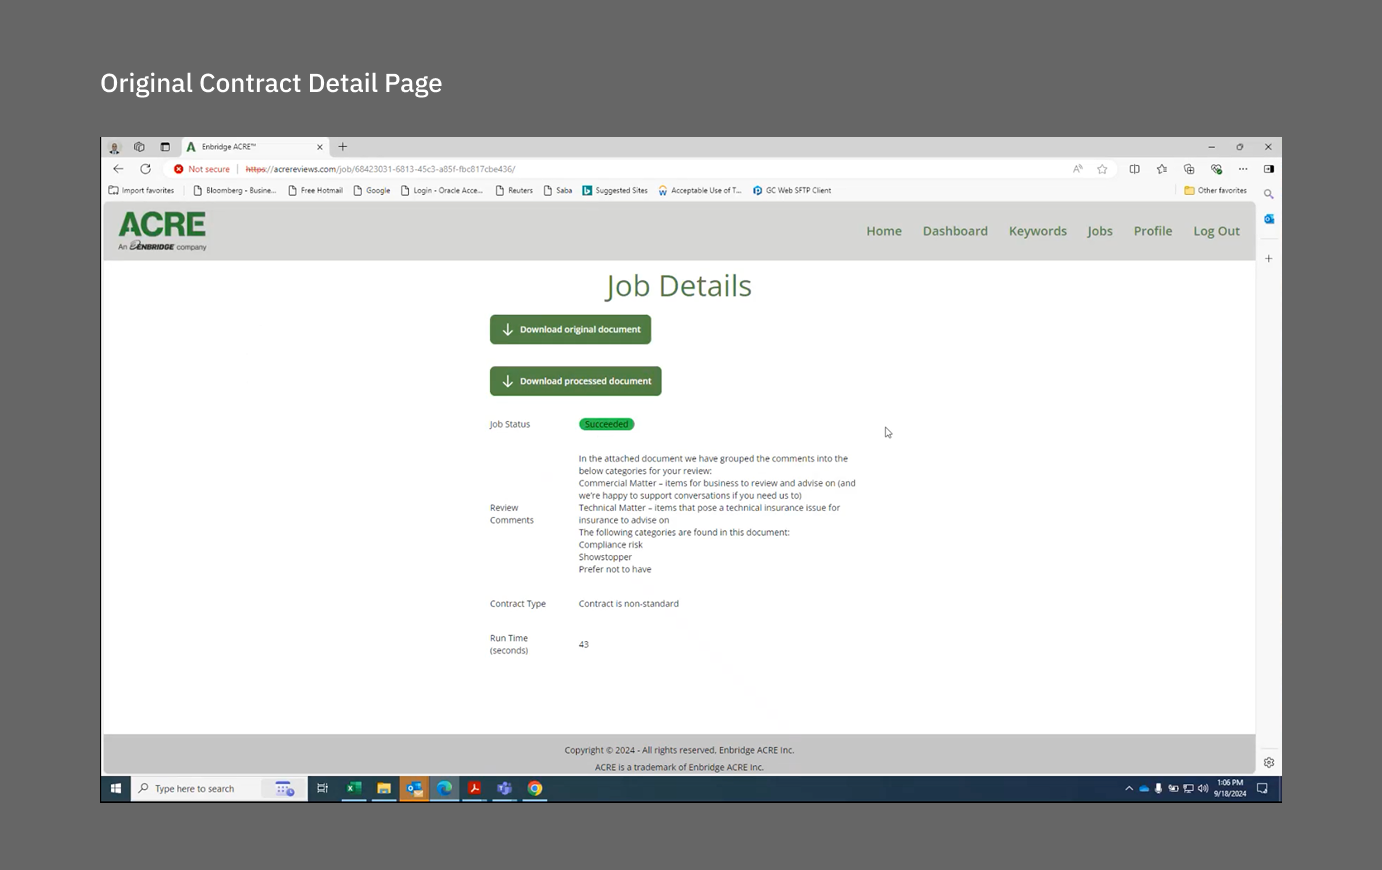Viewport: 1382px width, 870px height.
Task: Click the browser essentials heart icon
Action: pyautogui.click(x=1216, y=169)
